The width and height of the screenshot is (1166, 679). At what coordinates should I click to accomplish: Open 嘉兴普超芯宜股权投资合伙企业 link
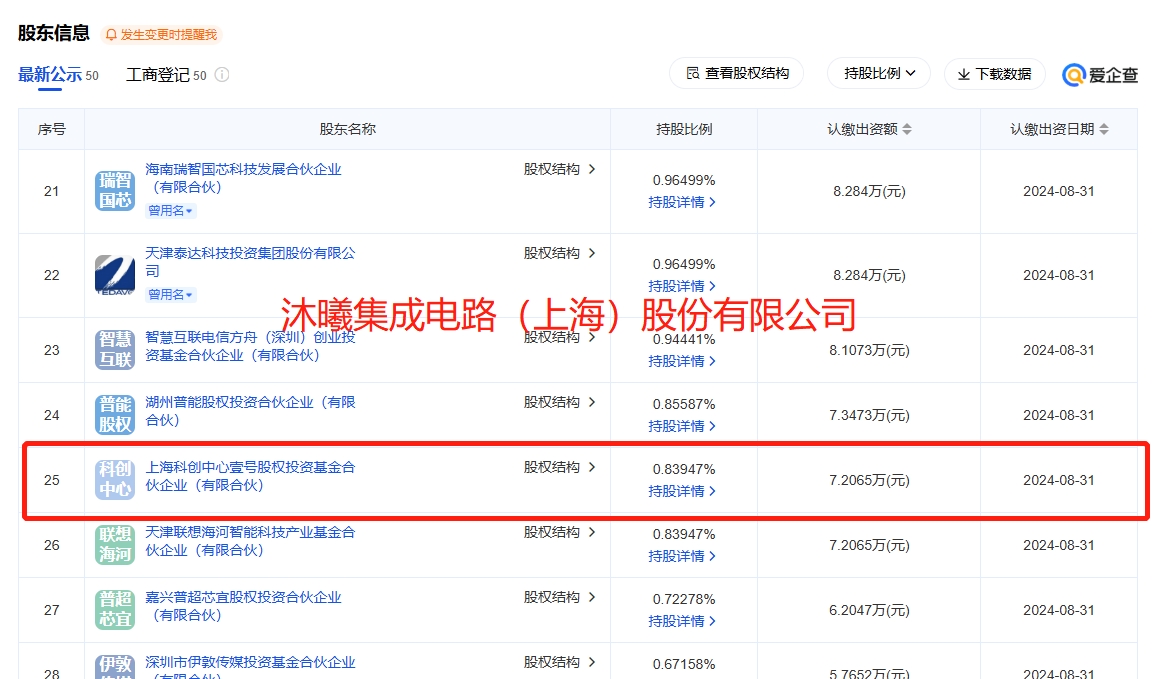click(243, 606)
